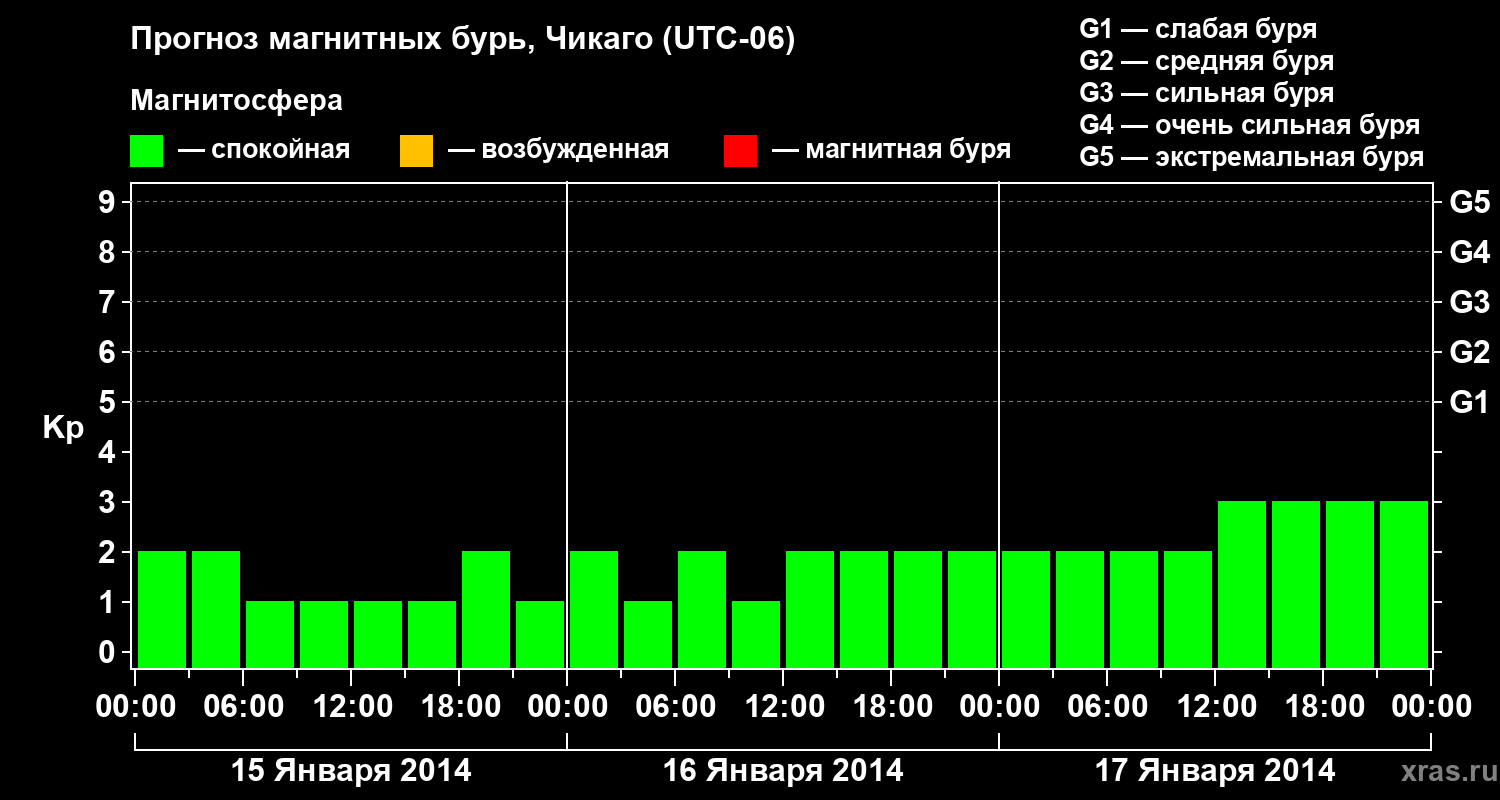The image size is (1500, 800).
Task: Click the '12:00' time label for 16 Января
Action: [x=783, y=706]
